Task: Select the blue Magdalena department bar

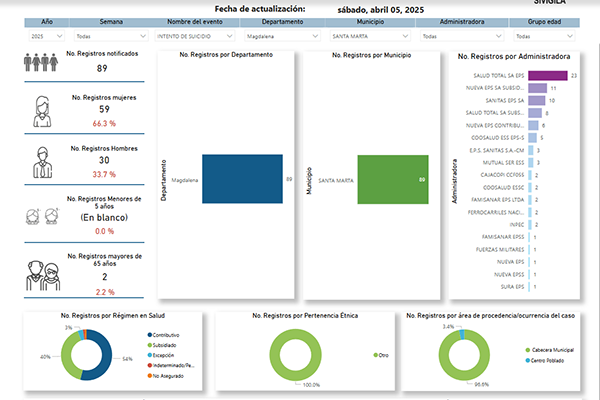Action: (243, 179)
